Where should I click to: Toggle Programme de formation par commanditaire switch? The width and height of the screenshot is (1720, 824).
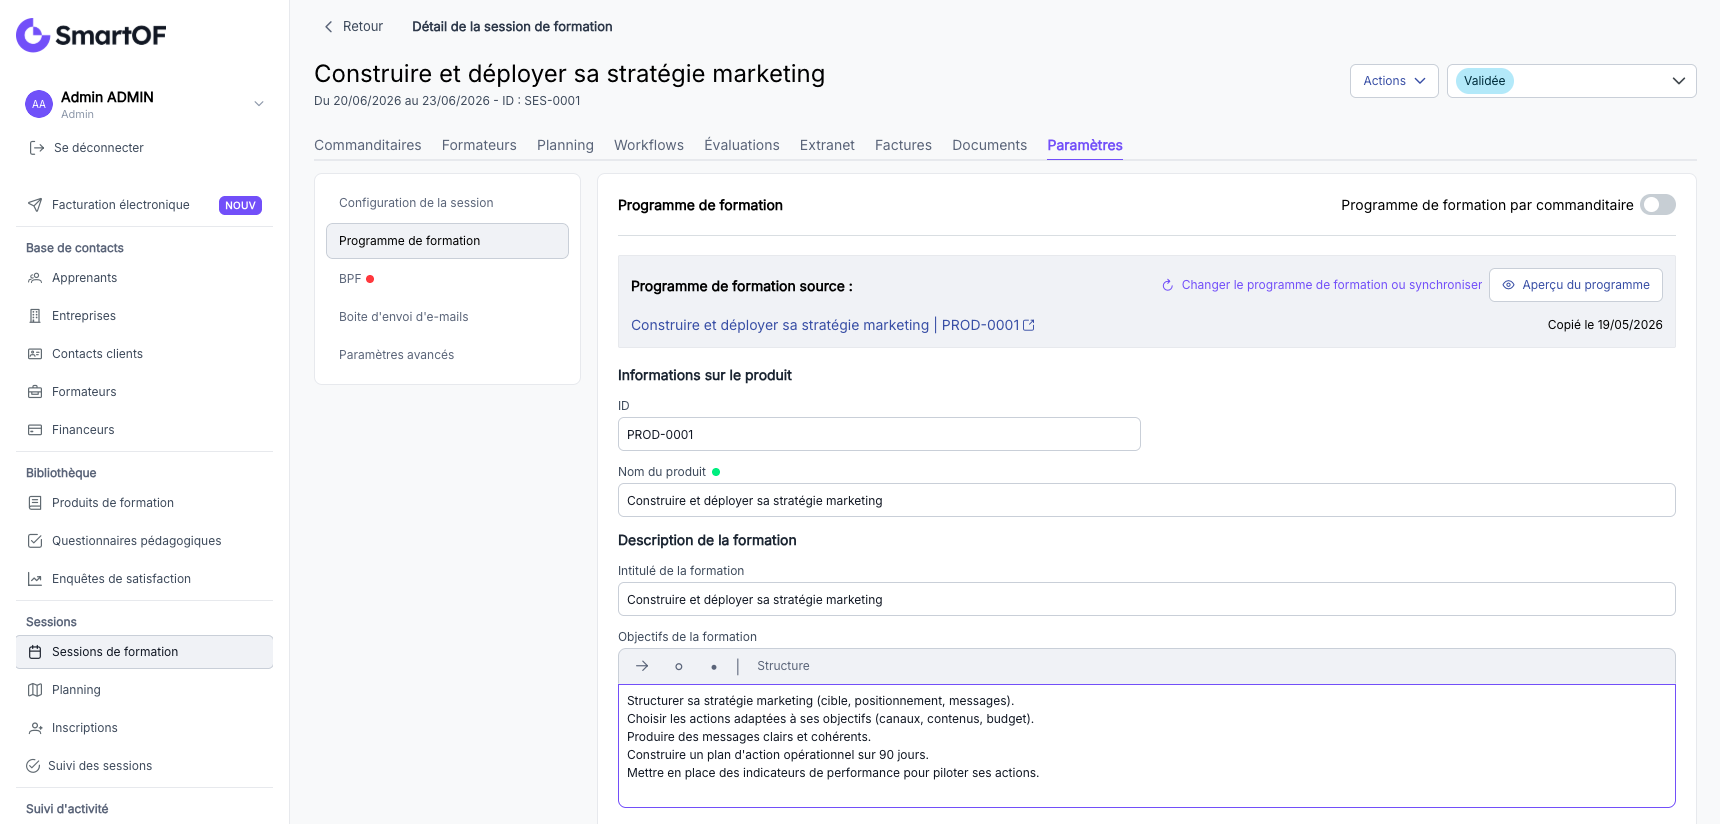[1658, 205]
